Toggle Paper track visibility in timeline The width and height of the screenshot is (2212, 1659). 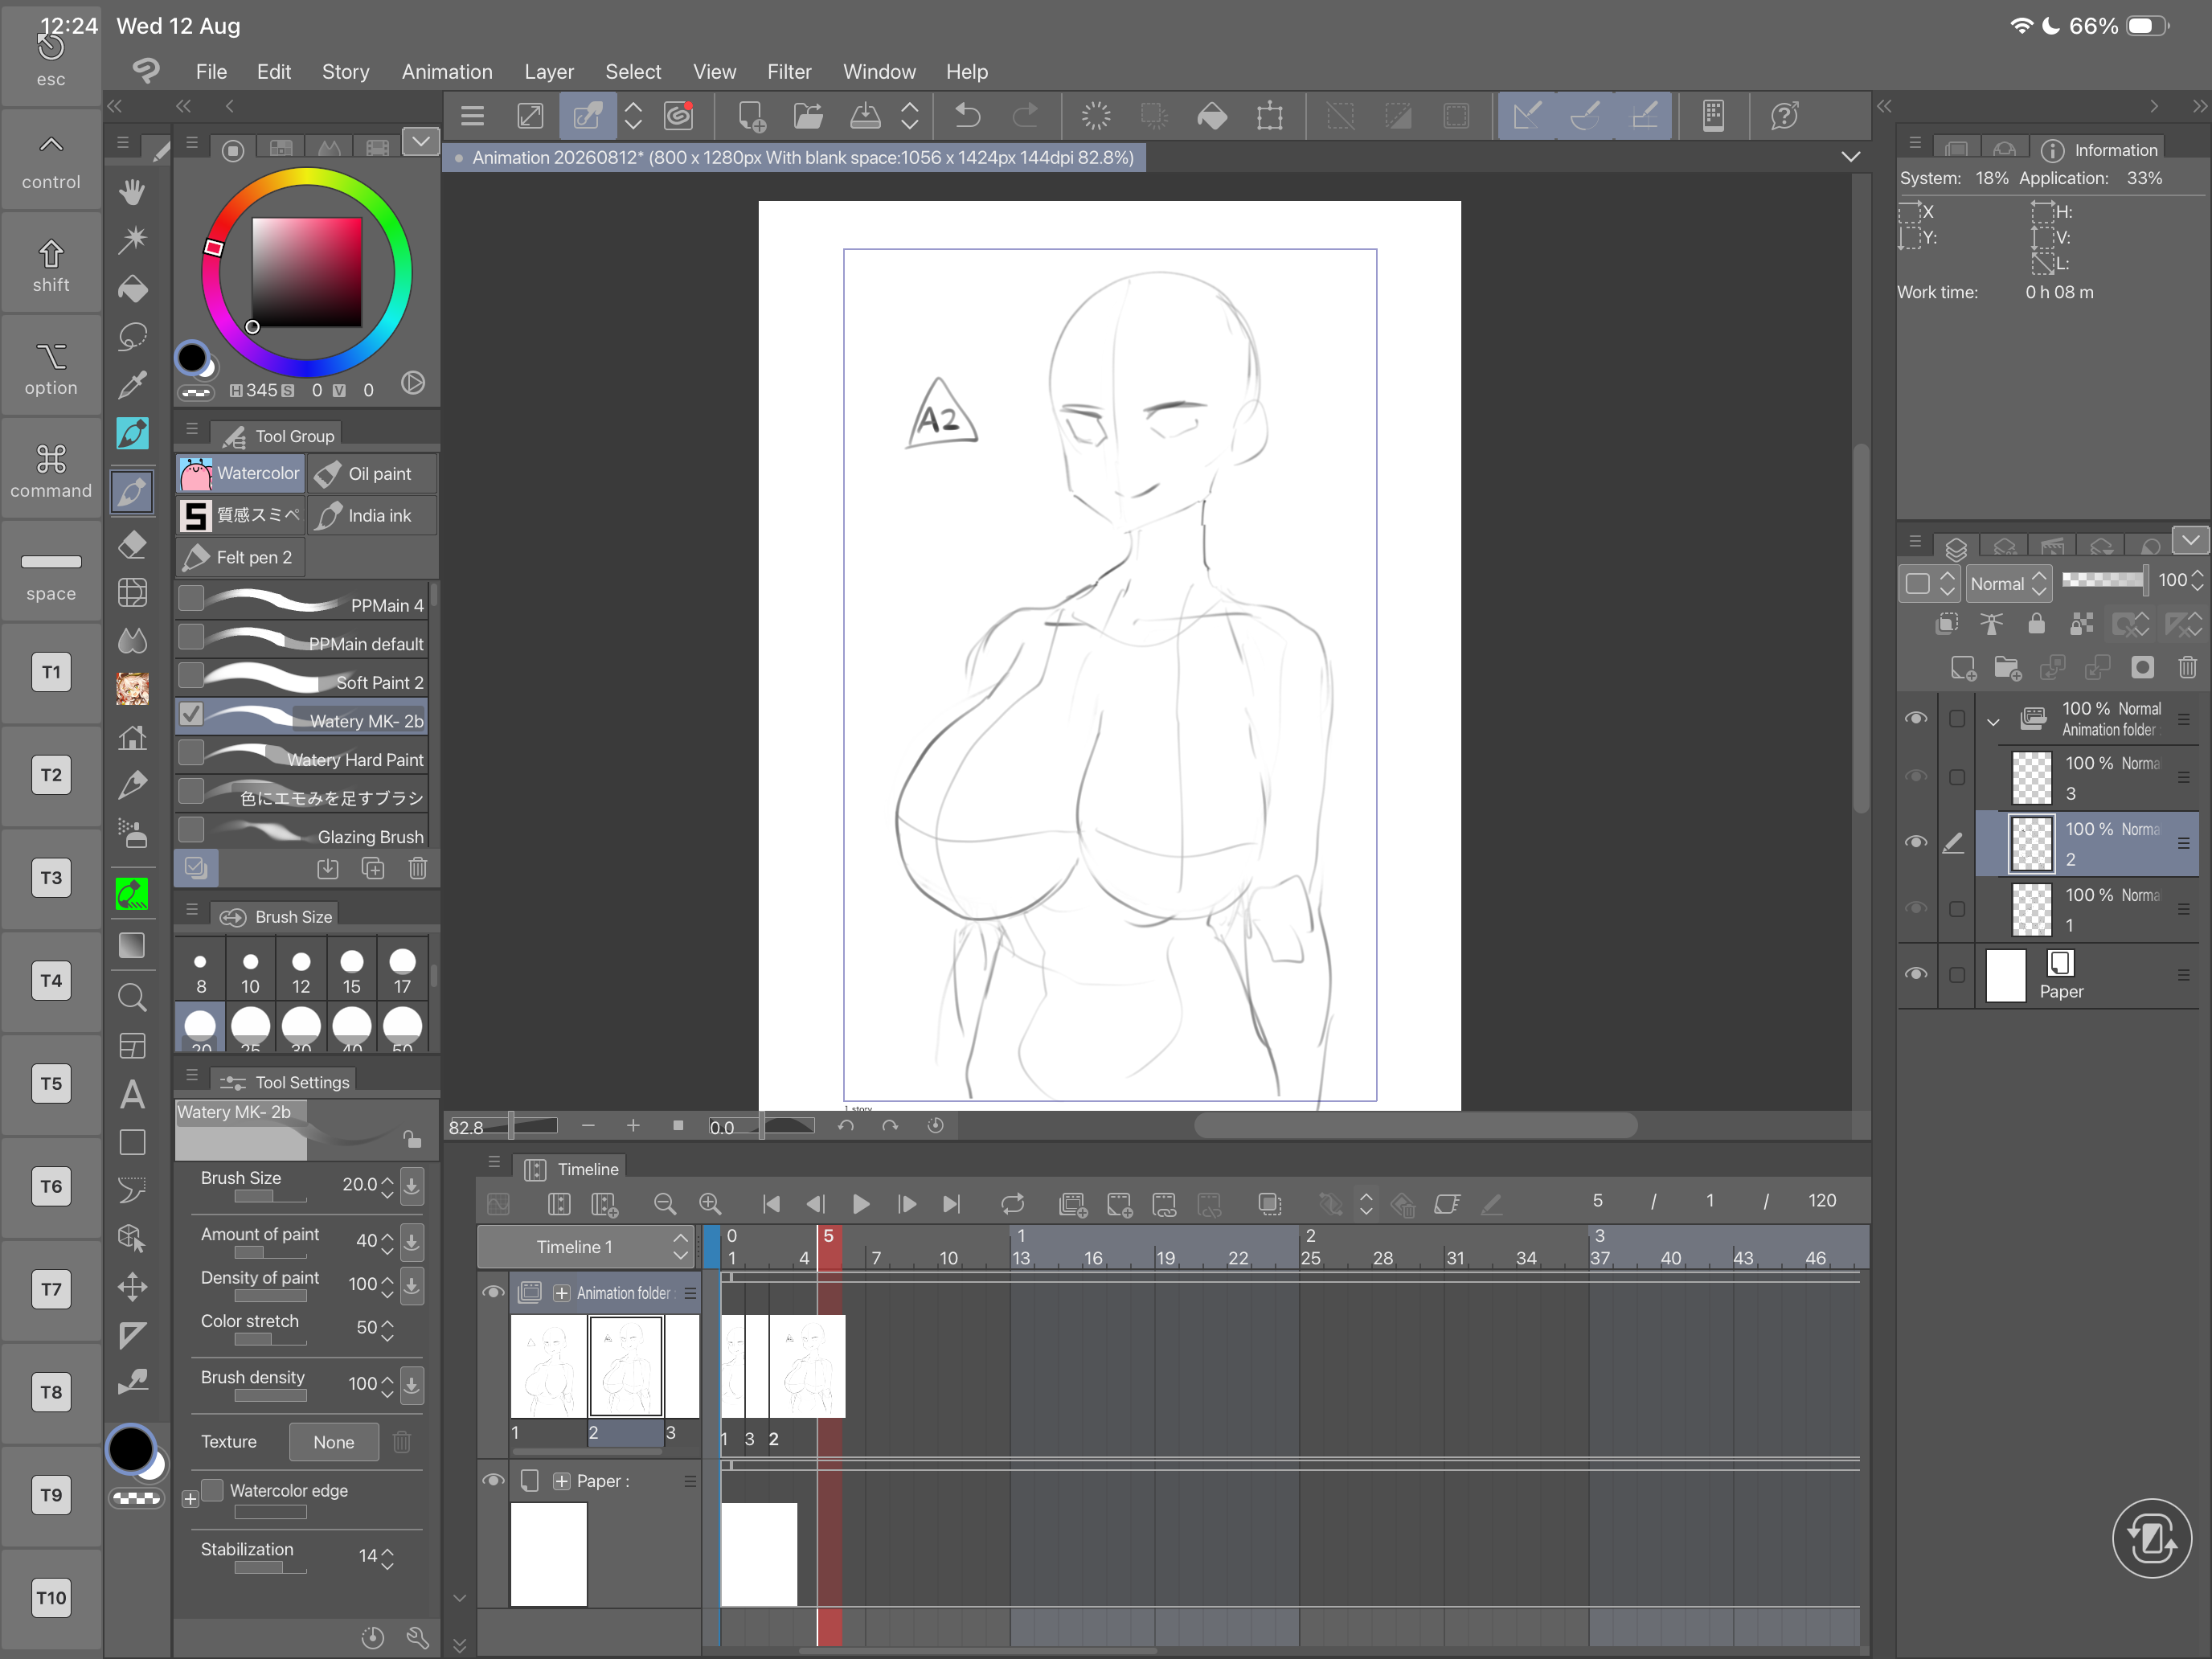(x=493, y=1480)
